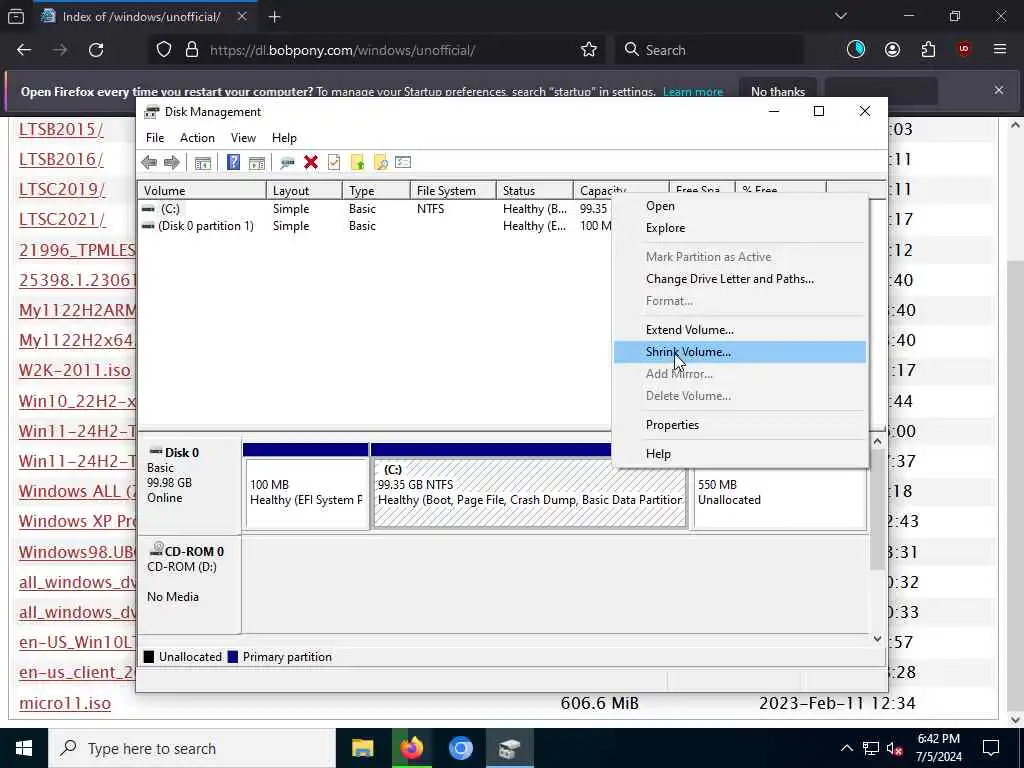Screen dimensions: 1024x768
Task: Open the Help menu in Disk Management
Action: (284, 138)
